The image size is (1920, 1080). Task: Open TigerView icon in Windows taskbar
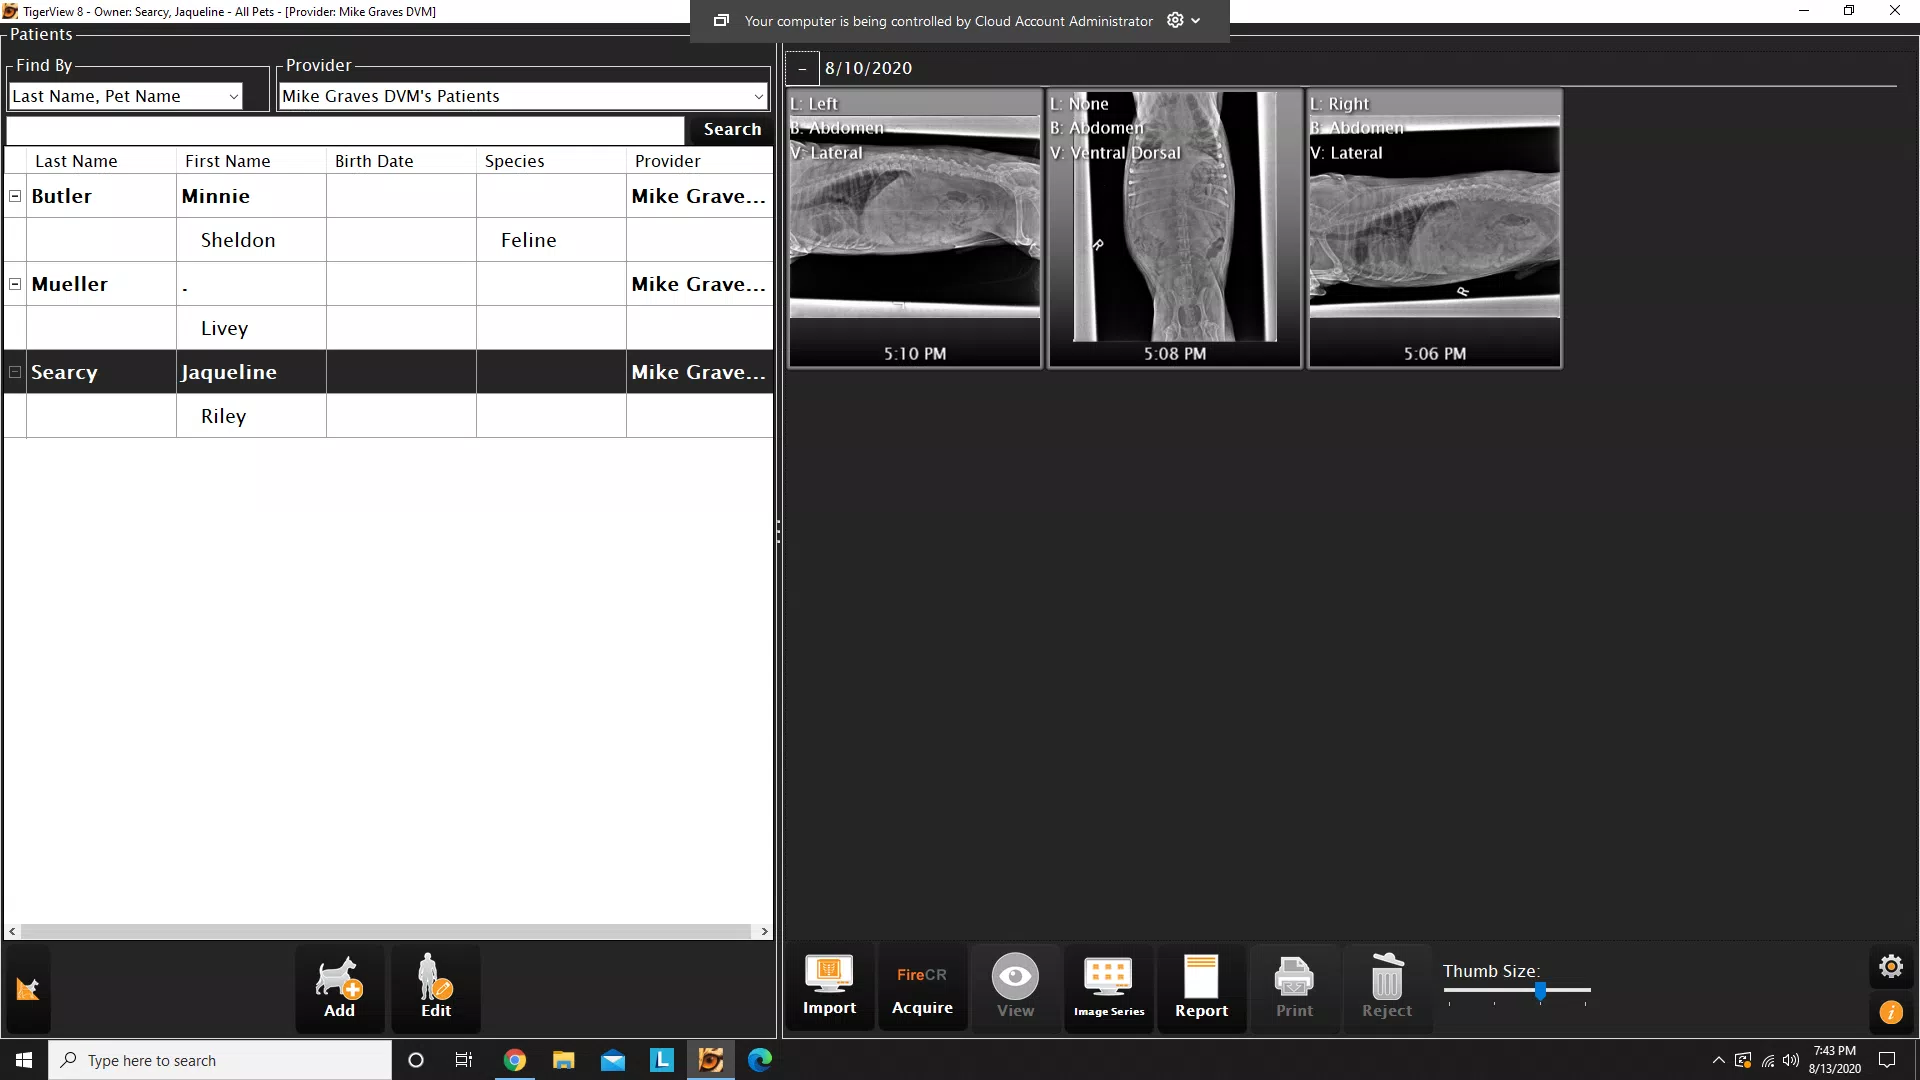[x=710, y=1060]
